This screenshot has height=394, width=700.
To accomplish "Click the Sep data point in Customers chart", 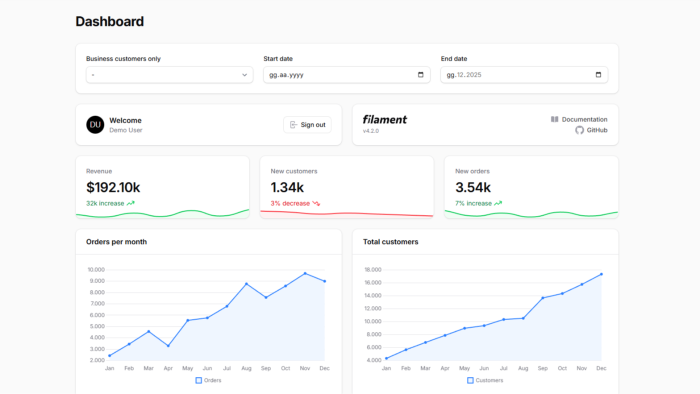I will 543,298.
